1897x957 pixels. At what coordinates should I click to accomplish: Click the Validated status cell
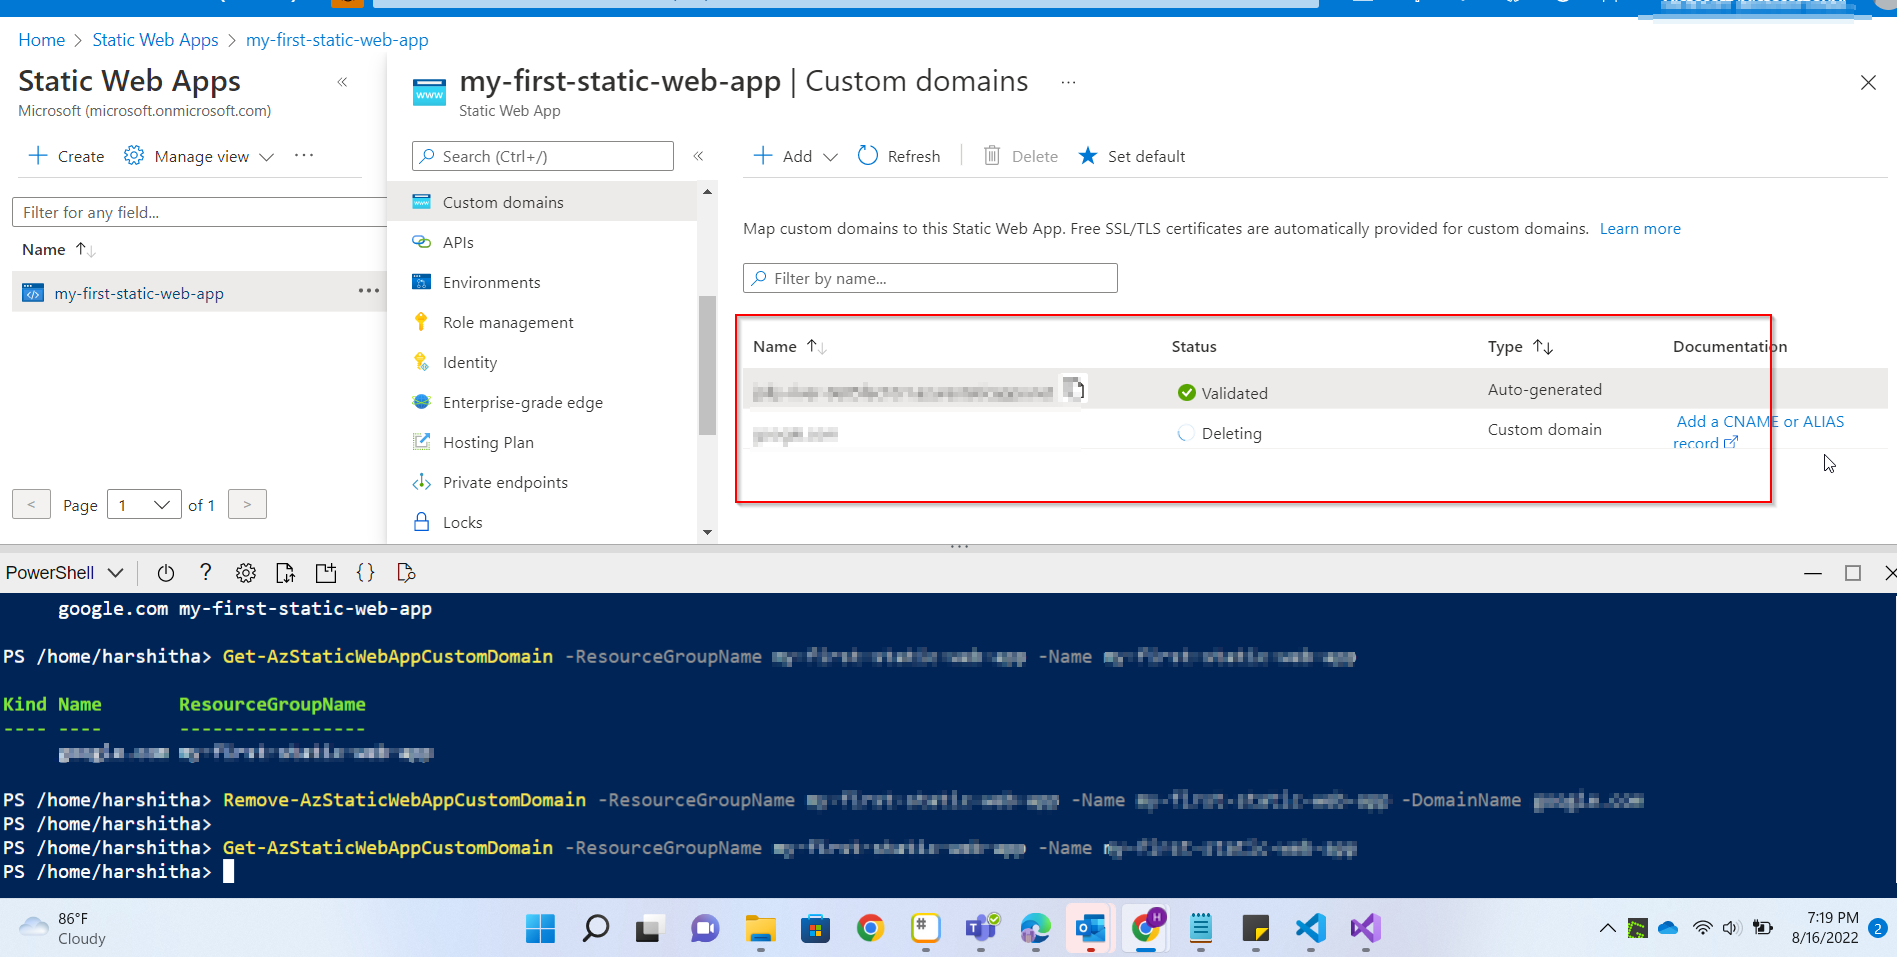point(1223,393)
